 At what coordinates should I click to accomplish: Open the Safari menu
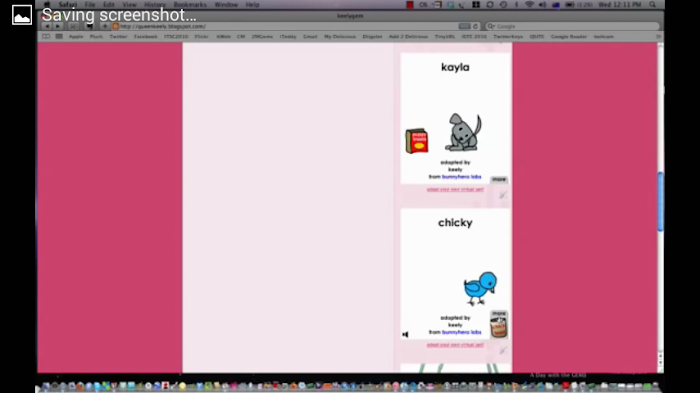68,4
